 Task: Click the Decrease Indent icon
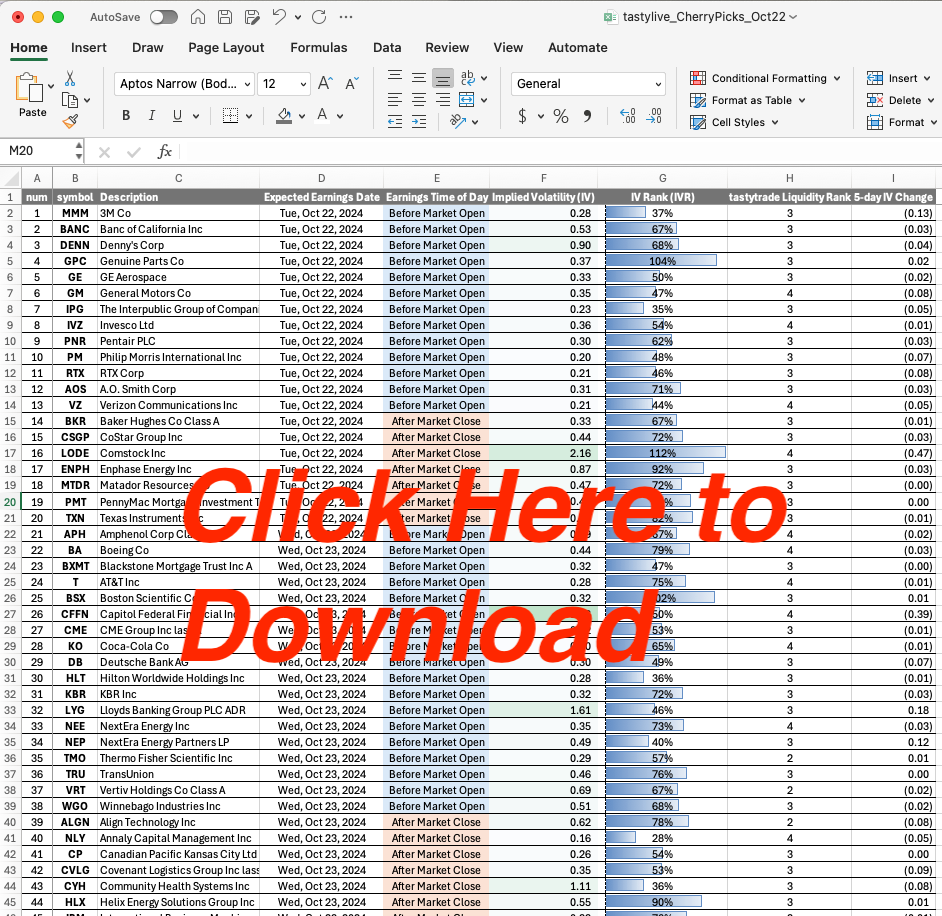point(395,122)
